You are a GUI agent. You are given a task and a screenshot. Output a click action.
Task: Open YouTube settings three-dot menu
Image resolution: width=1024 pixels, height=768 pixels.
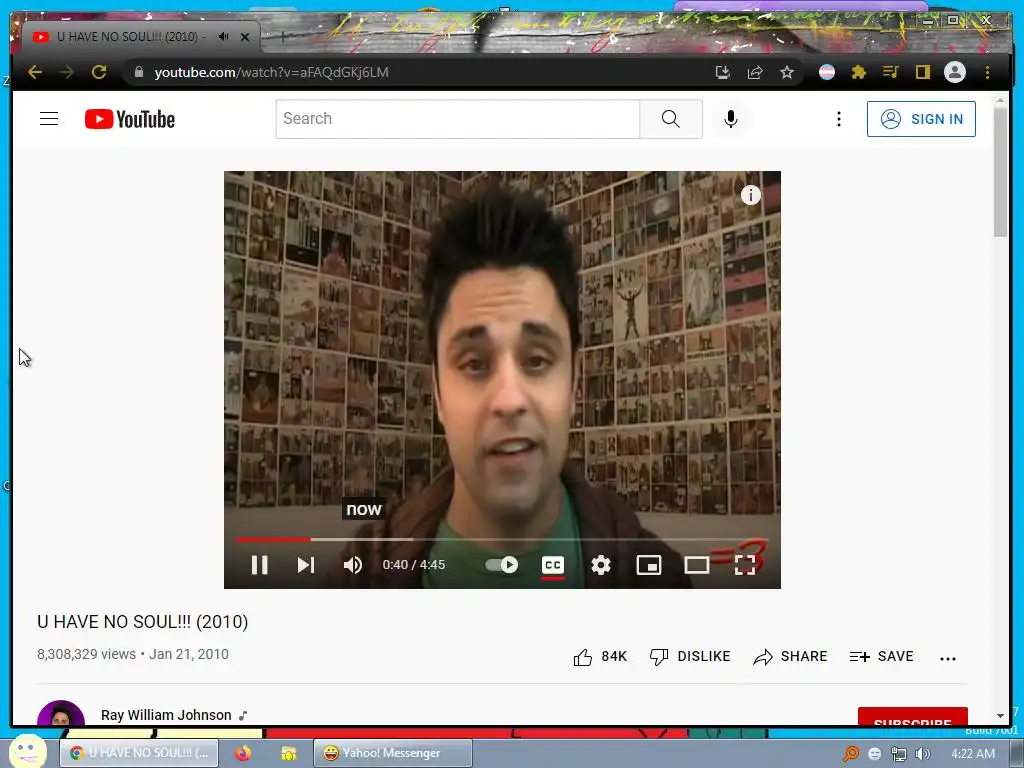click(x=839, y=119)
